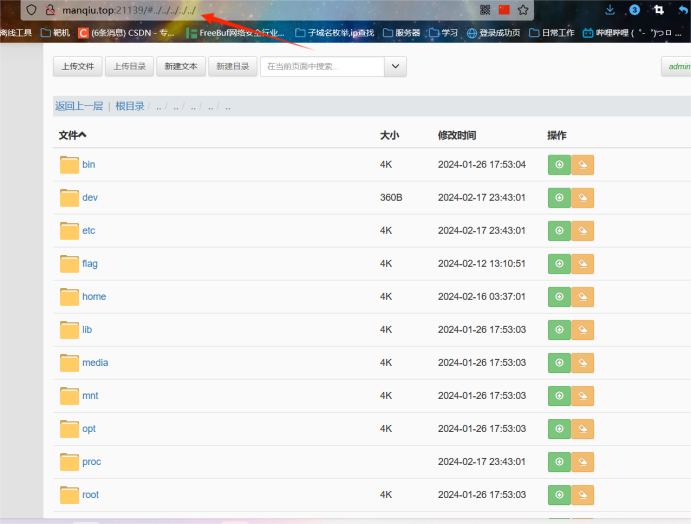691x524 pixels.
Task: Open the 登录成功页 bookmark
Action: click(x=494, y=33)
